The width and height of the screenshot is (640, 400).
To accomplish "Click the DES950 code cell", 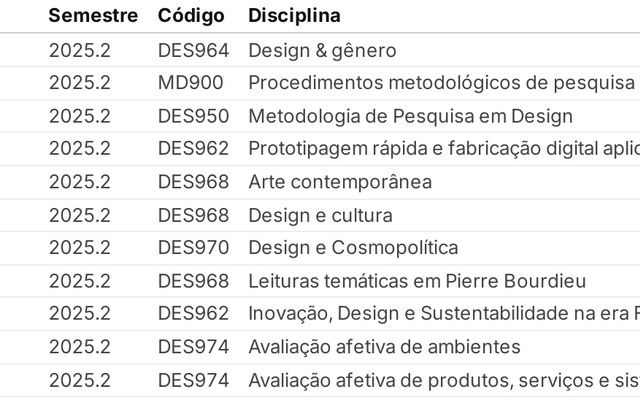I will [x=193, y=116].
